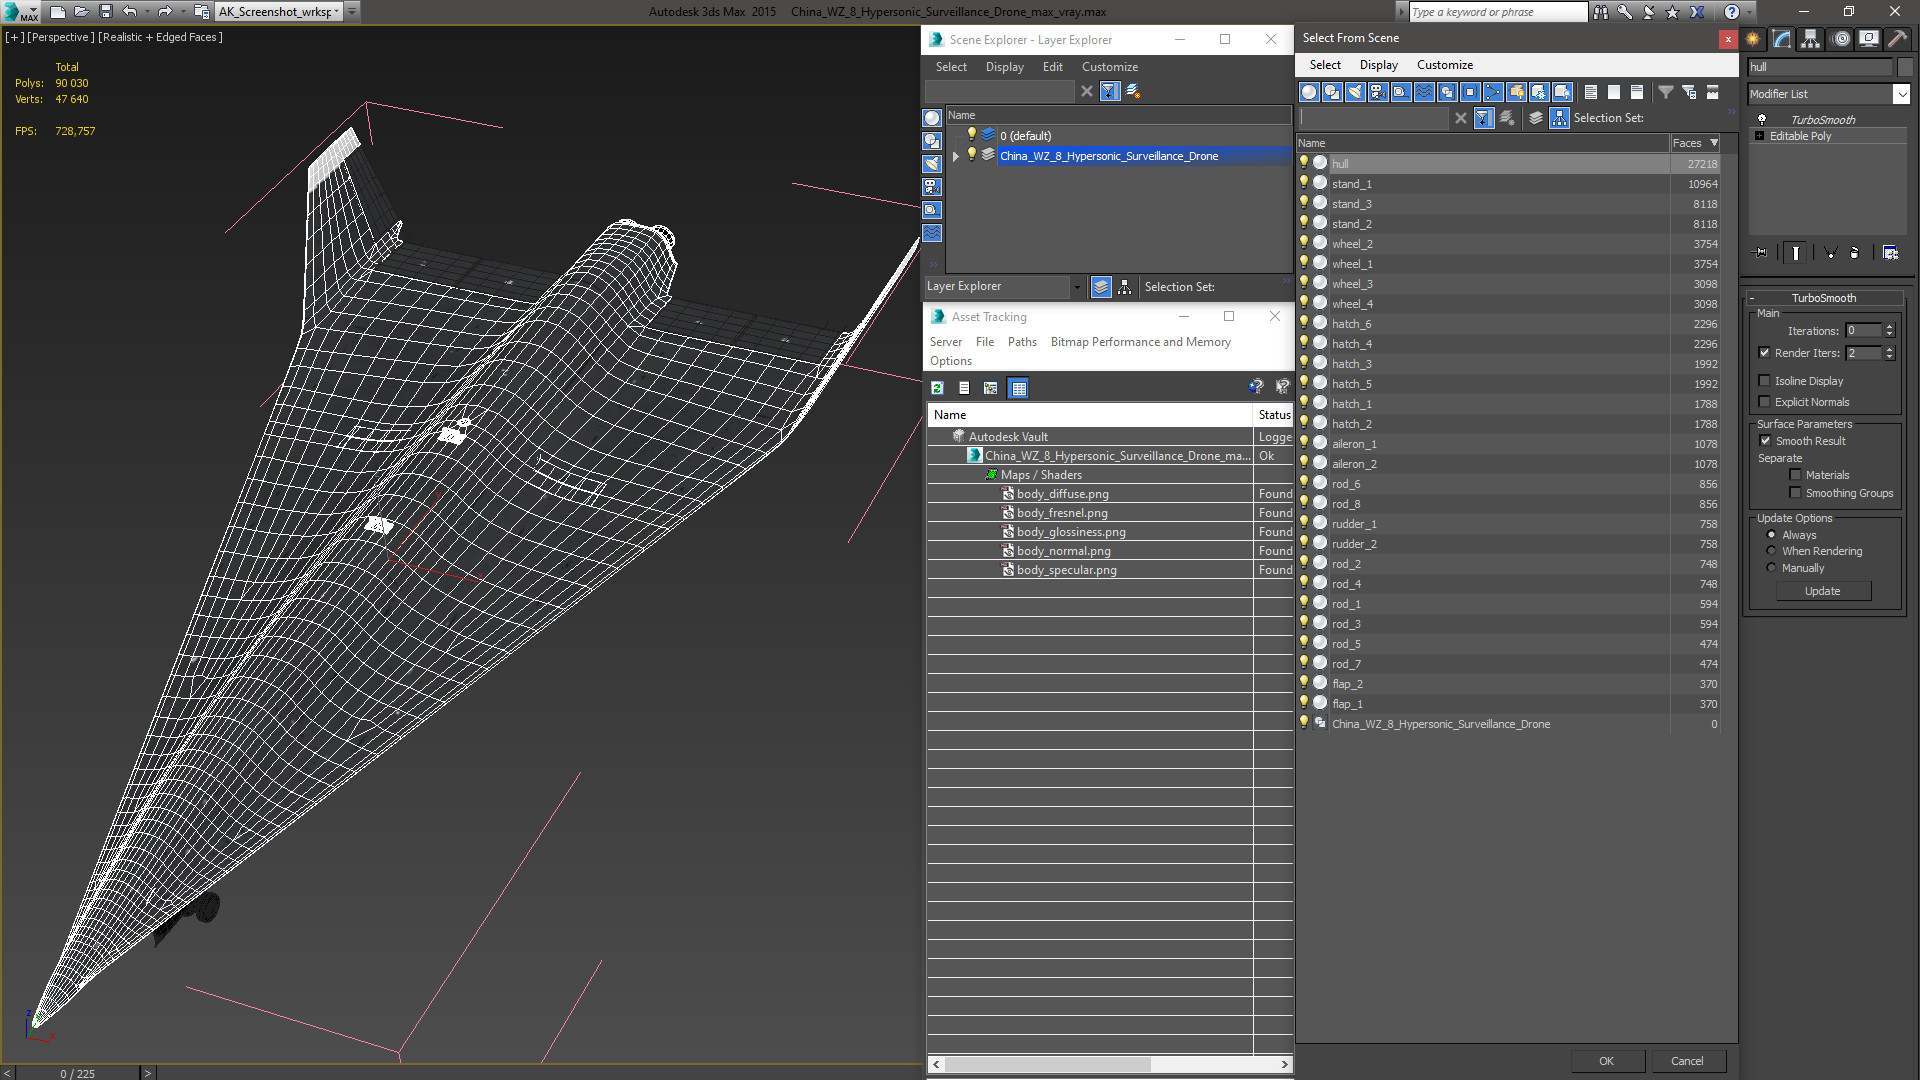The width and height of the screenshot is (1920, 1080).
Task: Click Cancel button in Select From Scene
Action: pyautogui.click(x=1687, y=1061)
